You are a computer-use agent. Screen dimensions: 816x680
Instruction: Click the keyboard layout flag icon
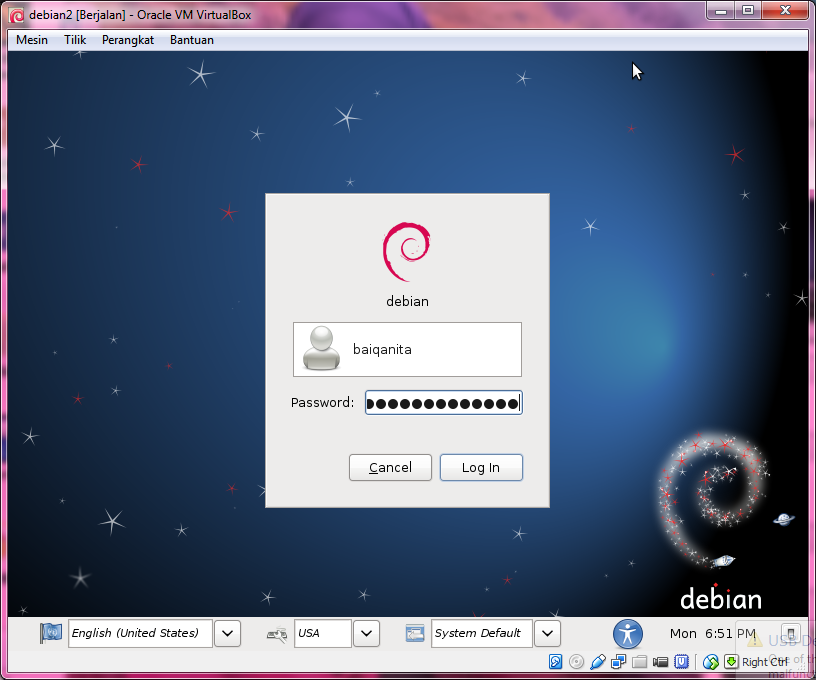(51, 633)
